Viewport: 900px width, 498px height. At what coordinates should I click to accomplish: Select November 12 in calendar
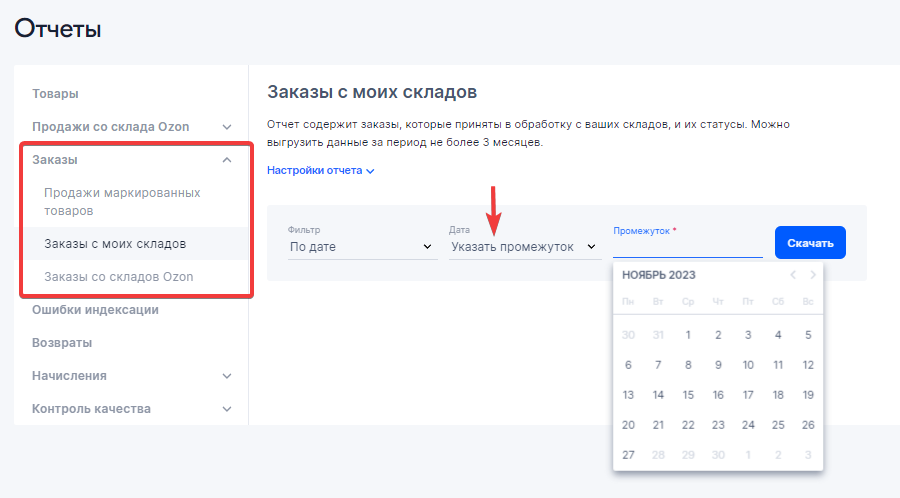tap(808, 365)
